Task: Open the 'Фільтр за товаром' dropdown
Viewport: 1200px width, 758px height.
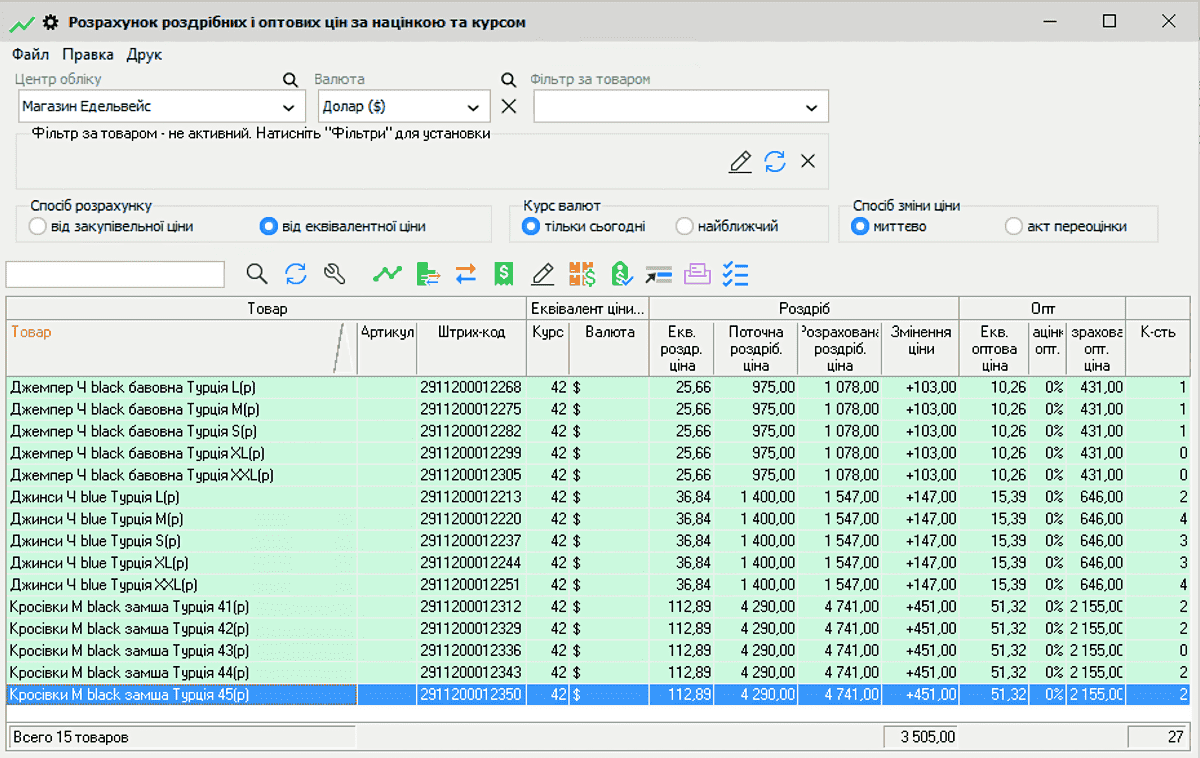Action: coord(811,107)
